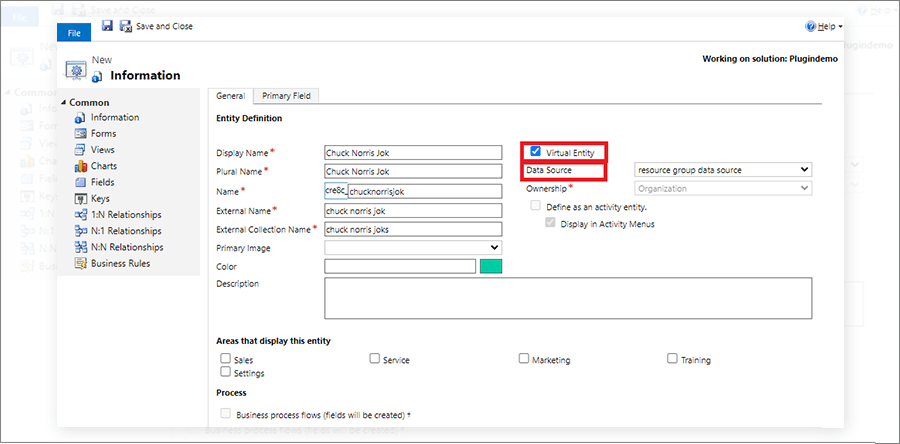Open the Data Source dropdown

tap(723, 170)
